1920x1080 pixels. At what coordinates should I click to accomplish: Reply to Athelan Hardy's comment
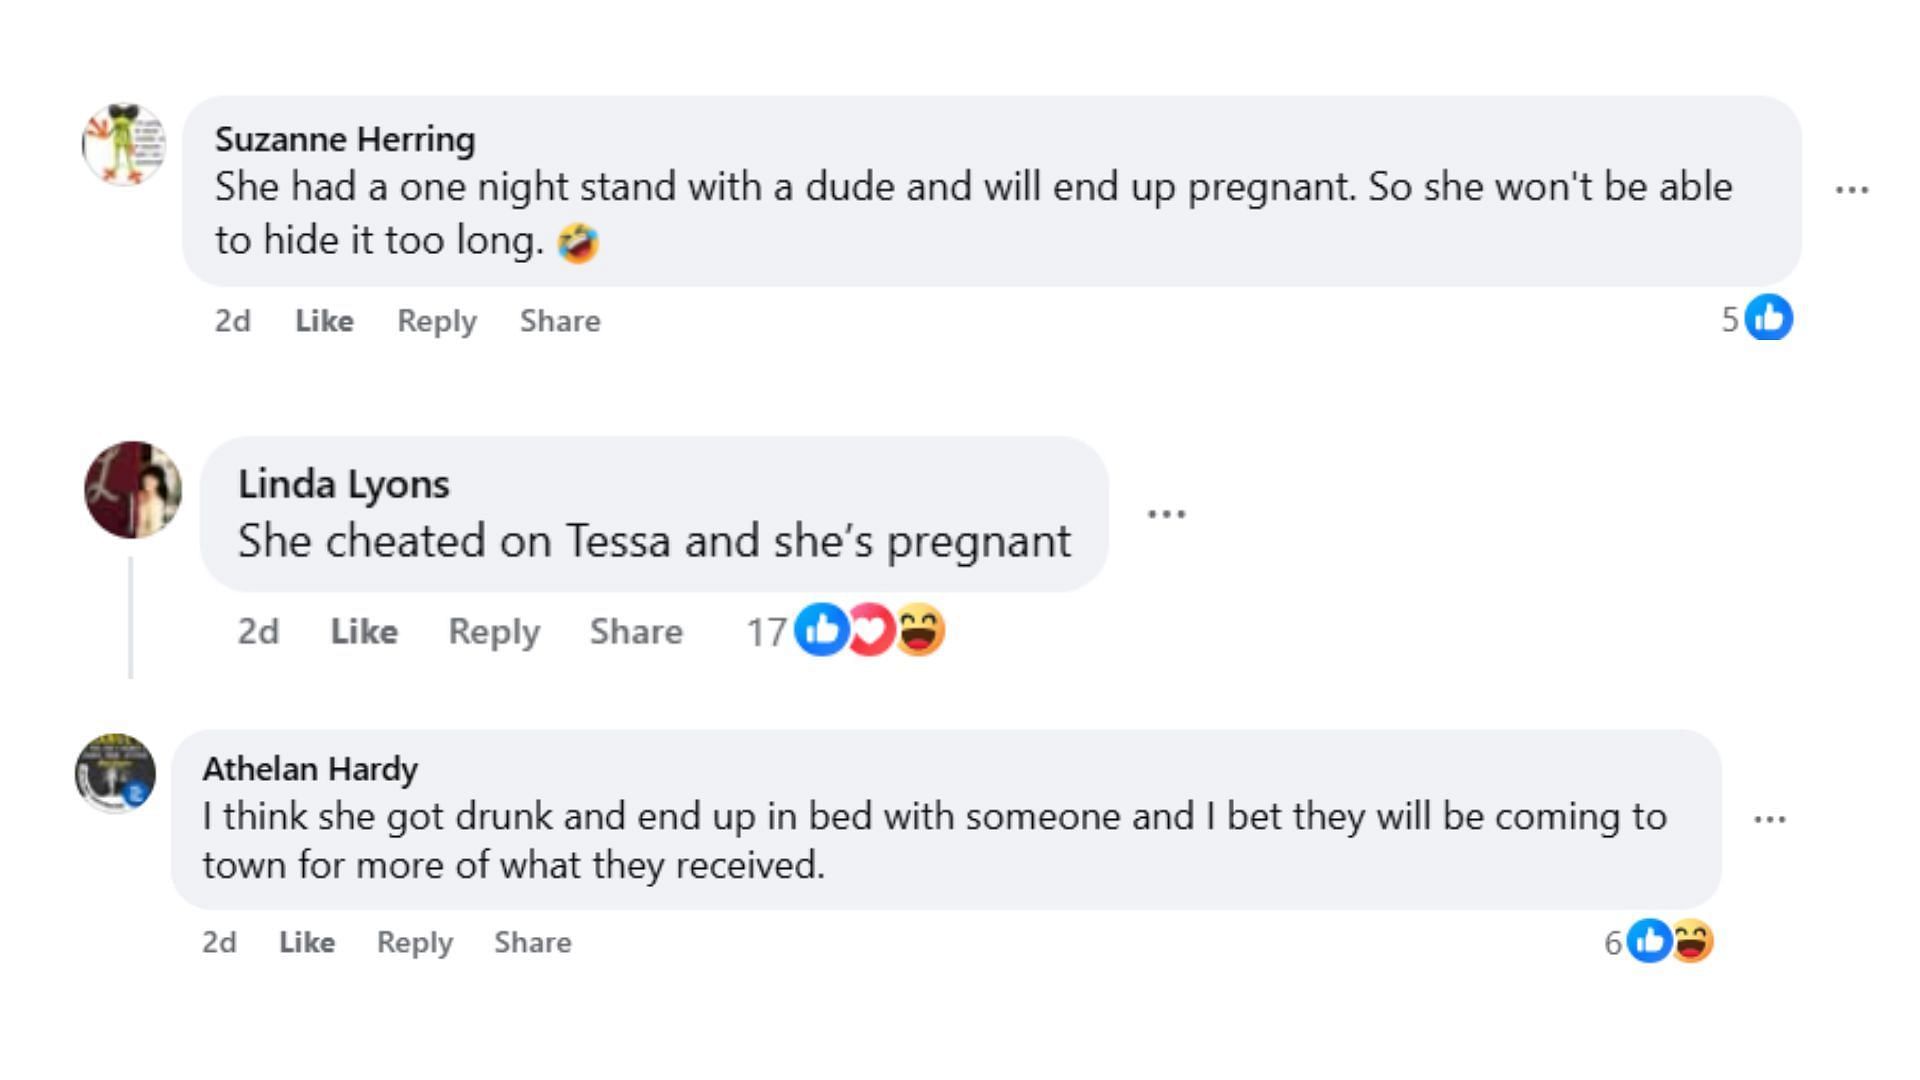[415, 942]
